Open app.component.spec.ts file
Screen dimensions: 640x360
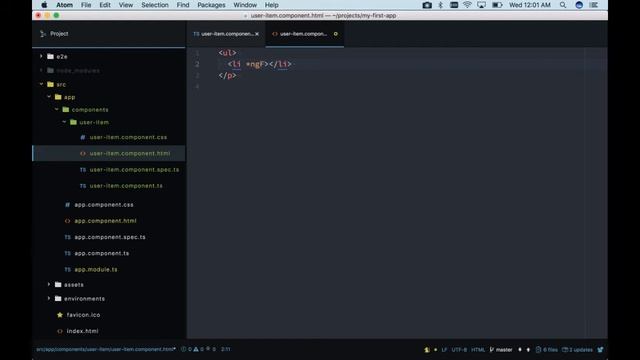(x=110, y=237)
